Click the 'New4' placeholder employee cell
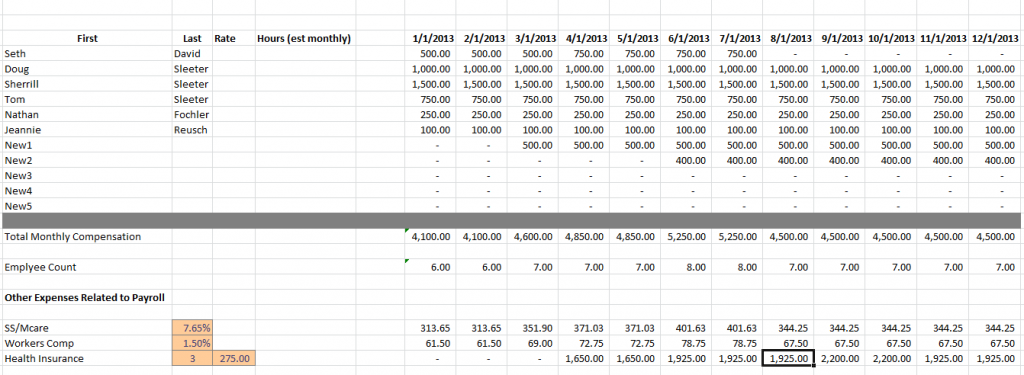This screenshot has width=1024, height=375. 87,191
